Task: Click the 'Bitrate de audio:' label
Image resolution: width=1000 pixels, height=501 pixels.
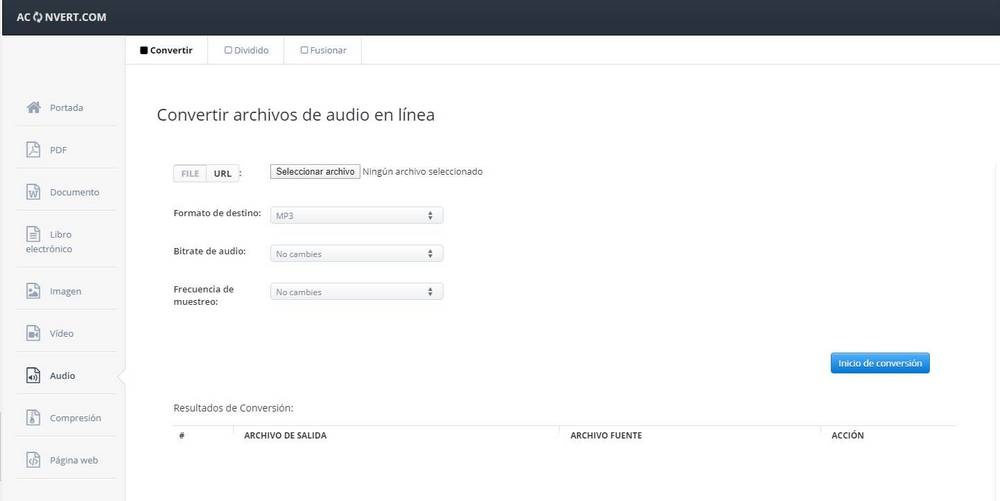Action: tap(210, 251)
